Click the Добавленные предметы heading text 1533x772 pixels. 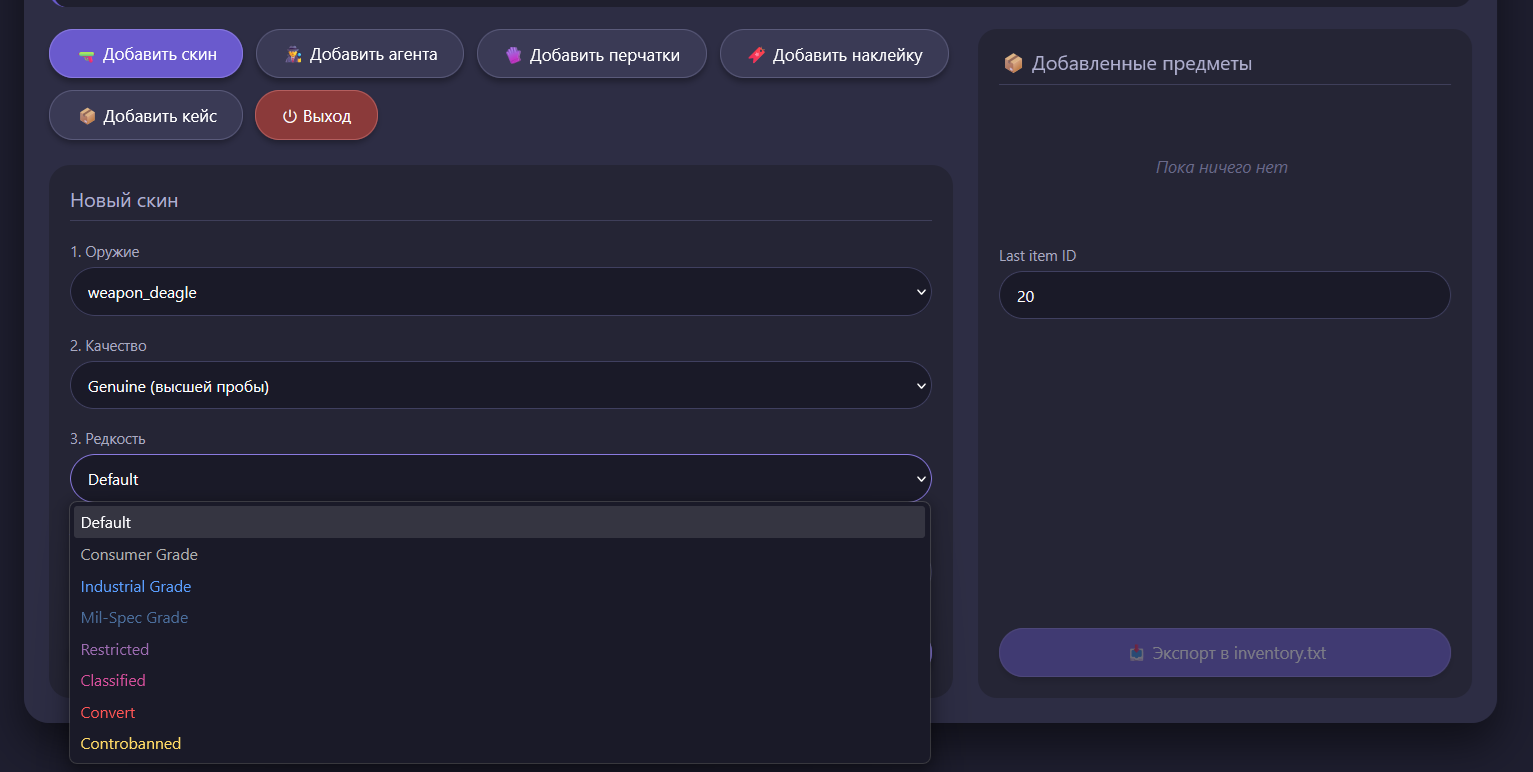[x=1142, y=64]
